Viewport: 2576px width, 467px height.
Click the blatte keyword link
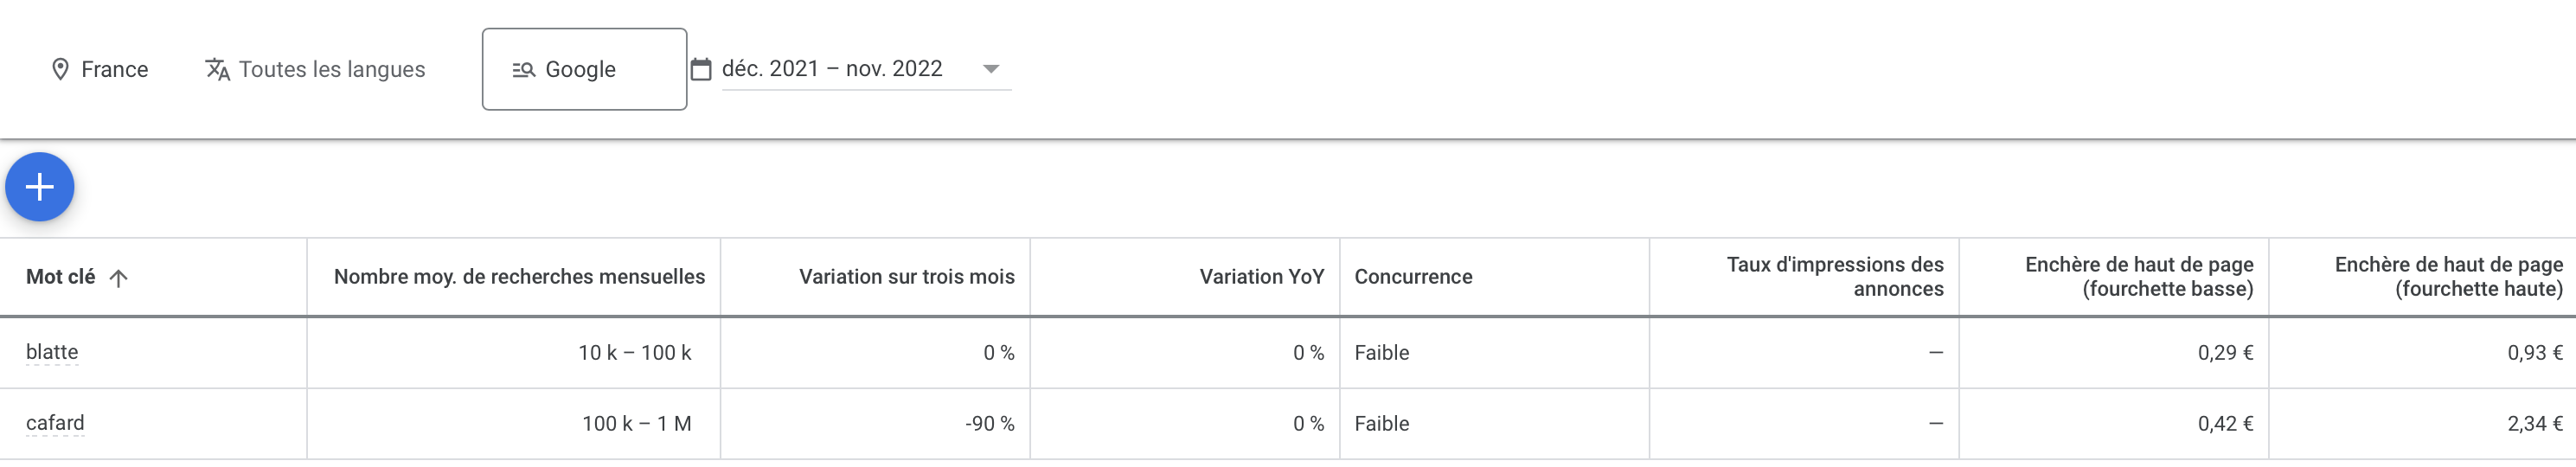[52, 352]
